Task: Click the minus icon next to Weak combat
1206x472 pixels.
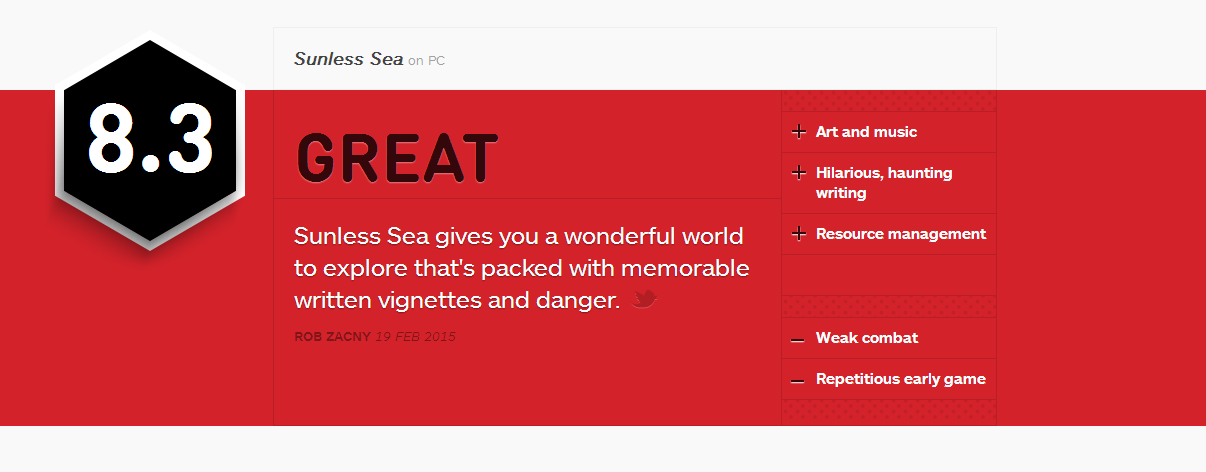Action: coord(797,341)
